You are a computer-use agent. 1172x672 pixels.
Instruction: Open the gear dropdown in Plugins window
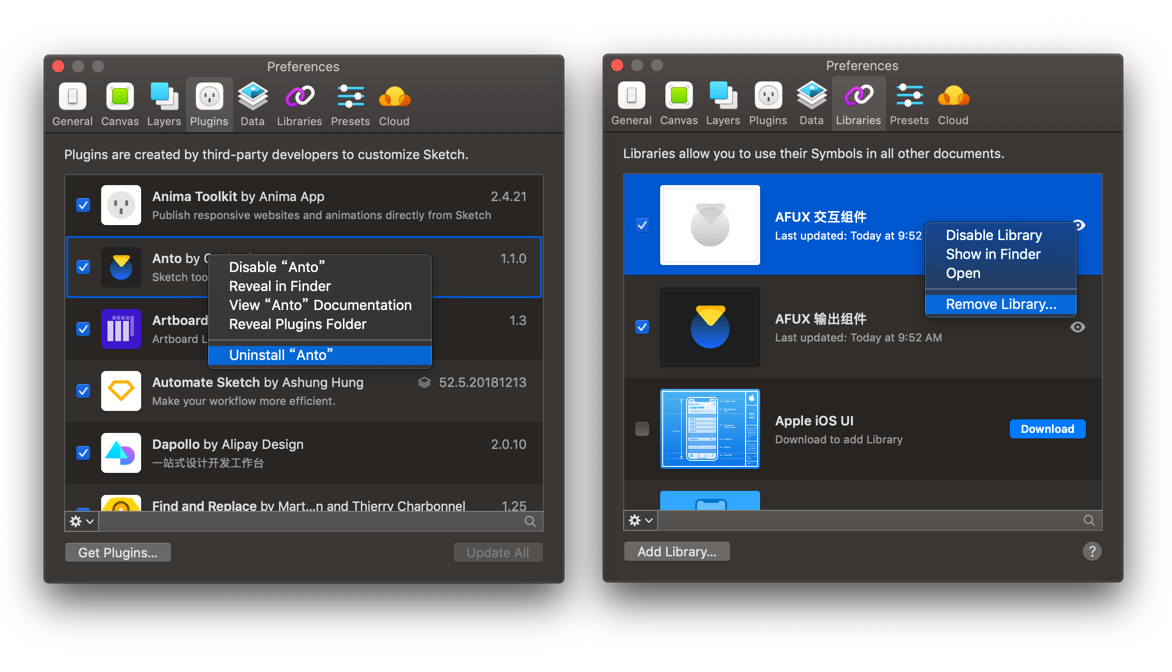[81, 522]
